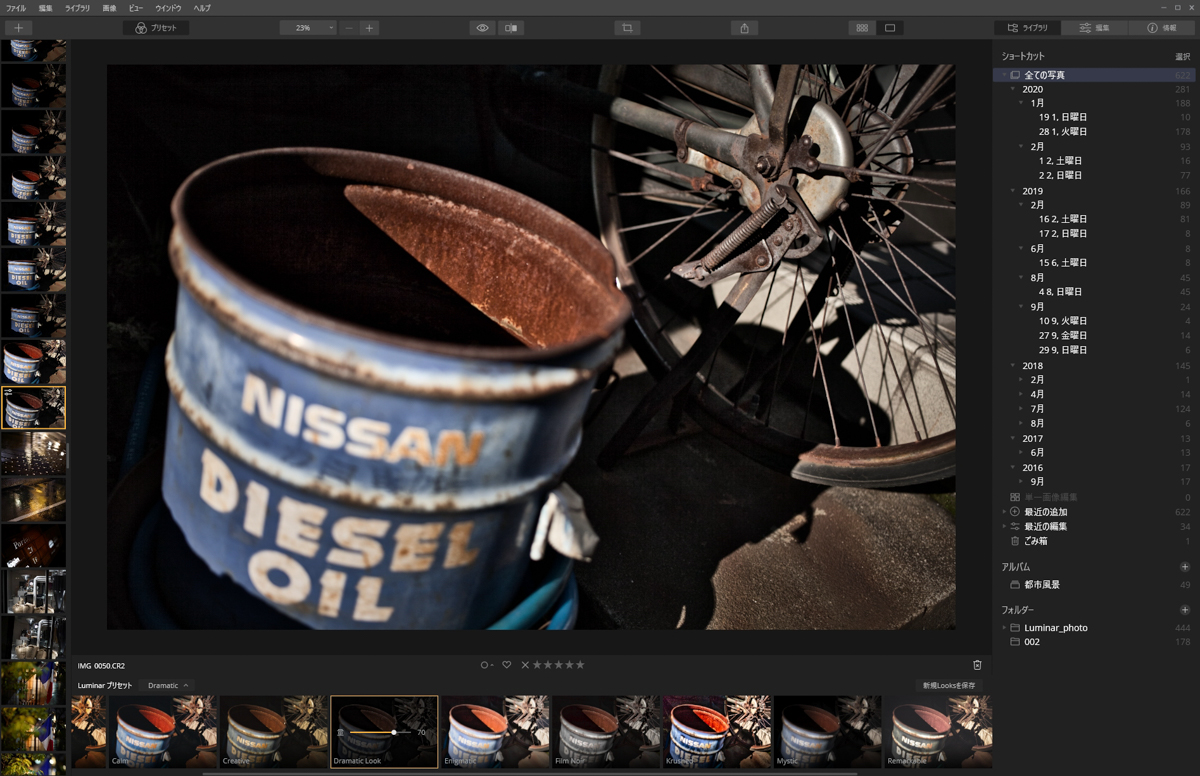The width and height of the screenshot is (1200, 776).
Task: Open the Luminar_photo folder
Action: tap(1097, 628)
